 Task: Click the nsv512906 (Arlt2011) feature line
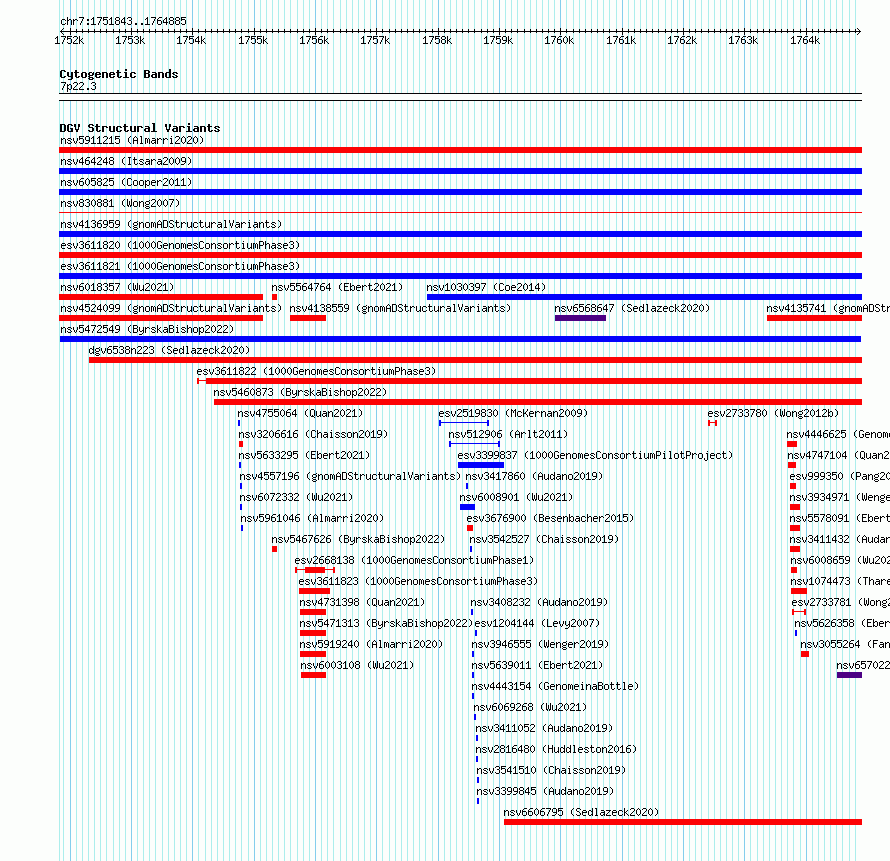[x=475, y=444]
